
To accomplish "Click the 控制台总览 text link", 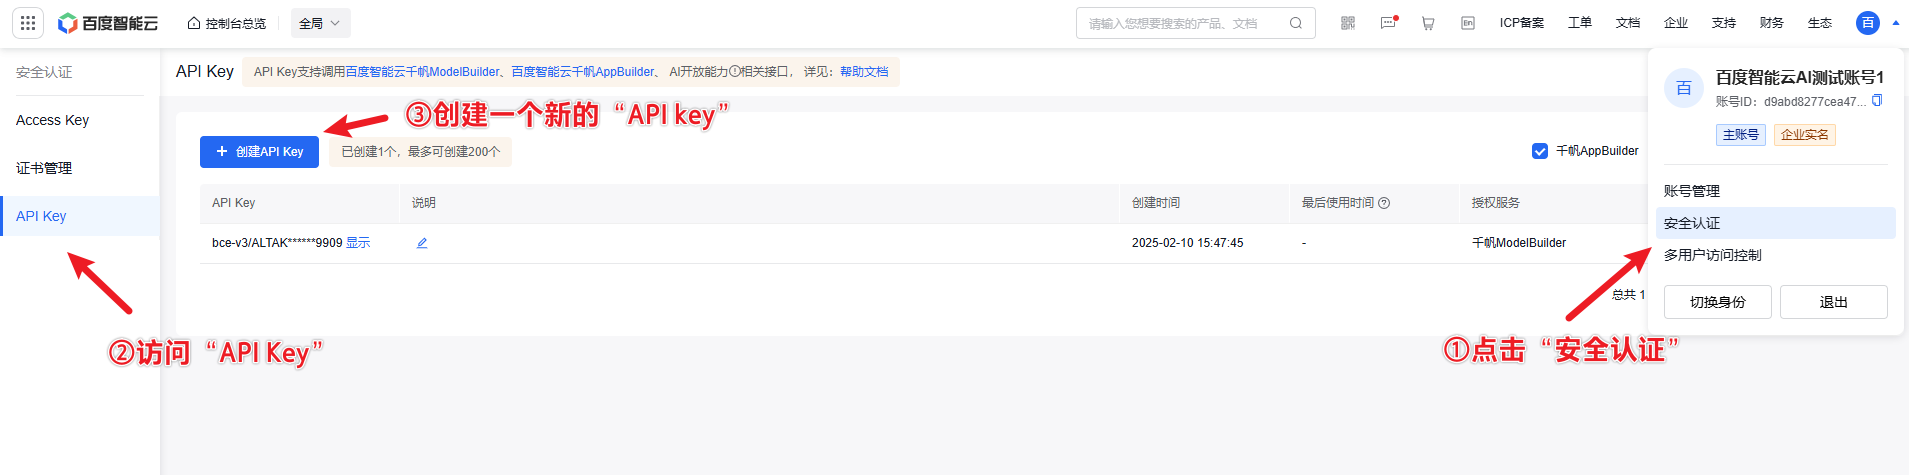I will [235, 23].
